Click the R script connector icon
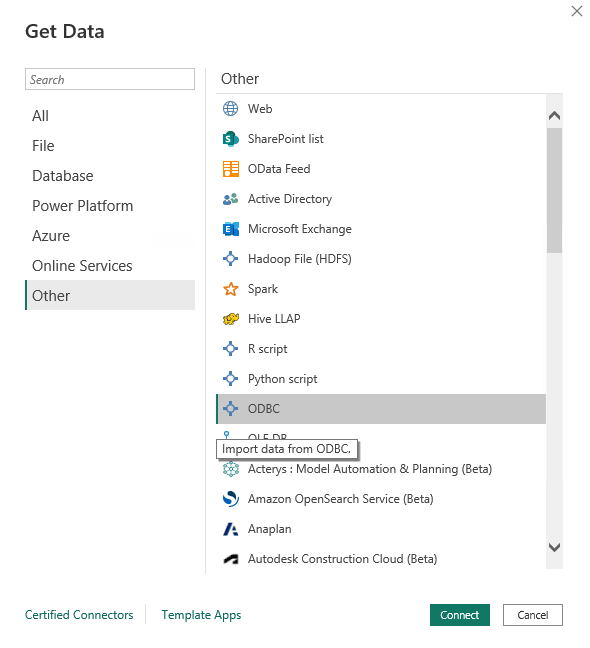590x648 pixels. click(231, 349)
